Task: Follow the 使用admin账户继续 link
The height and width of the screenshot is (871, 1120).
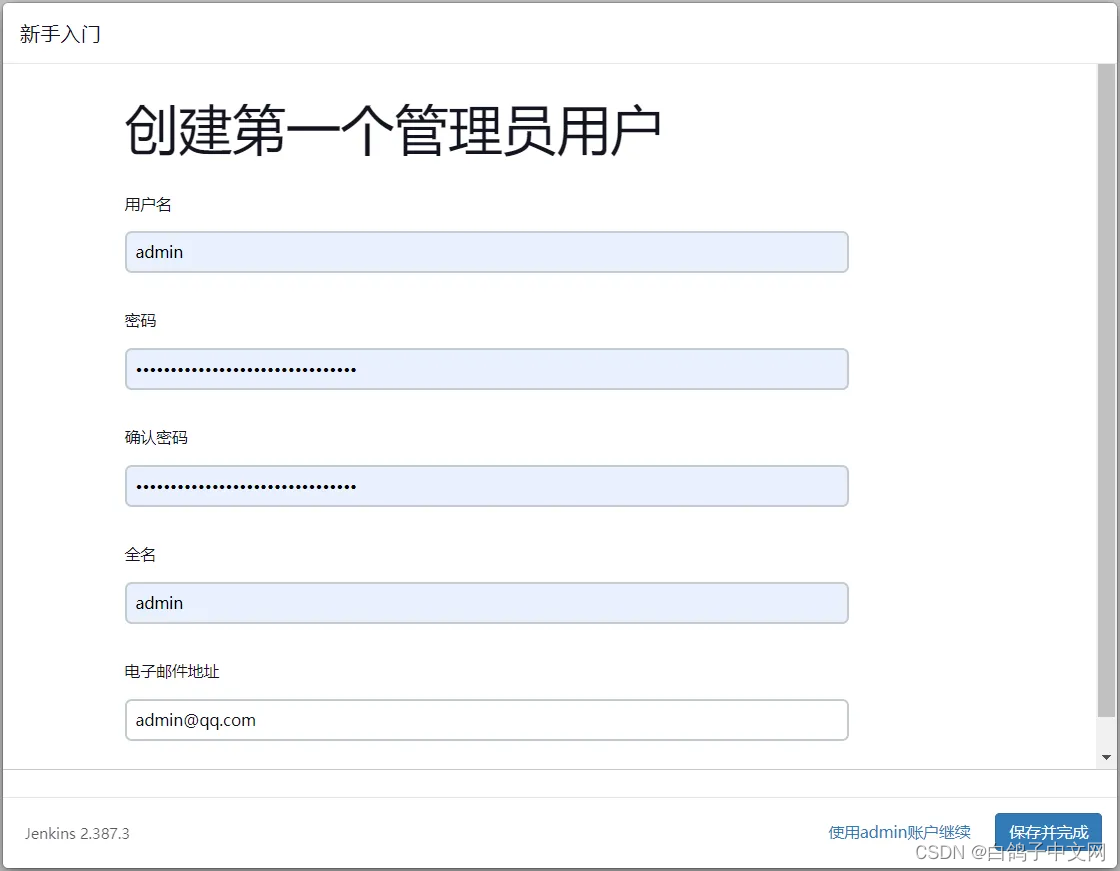Action: (899, 832)
